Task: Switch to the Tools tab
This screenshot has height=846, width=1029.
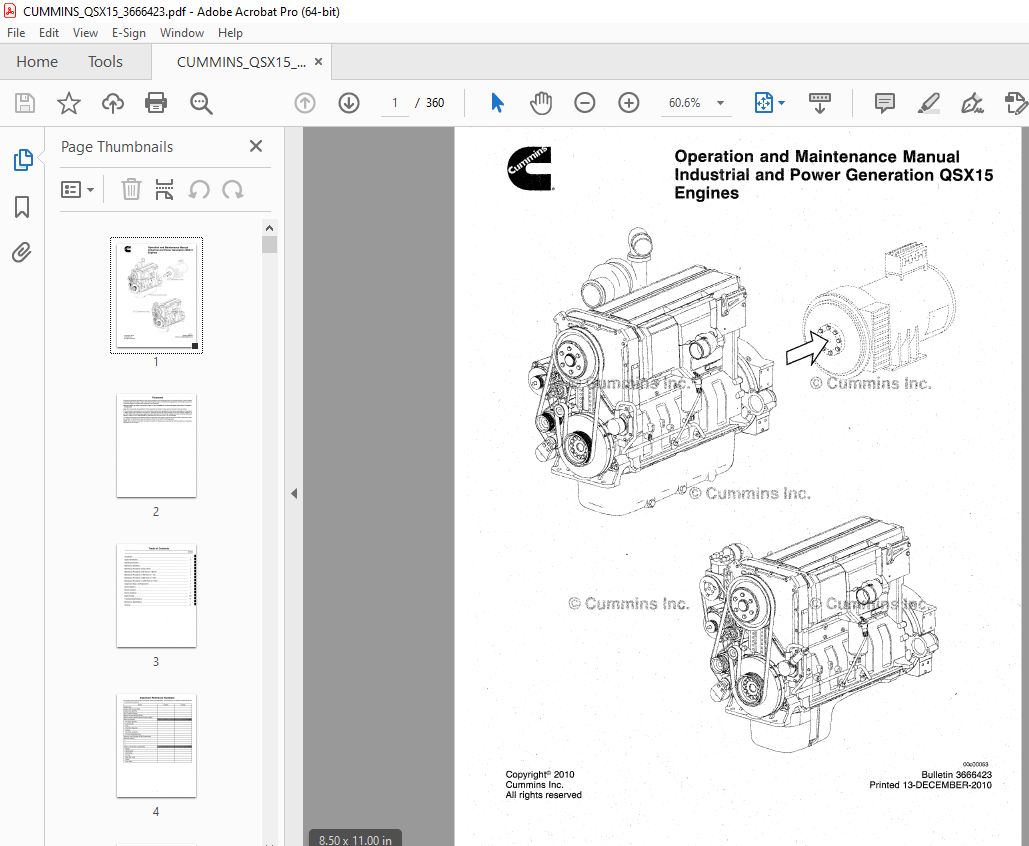Action: [106, 62]
